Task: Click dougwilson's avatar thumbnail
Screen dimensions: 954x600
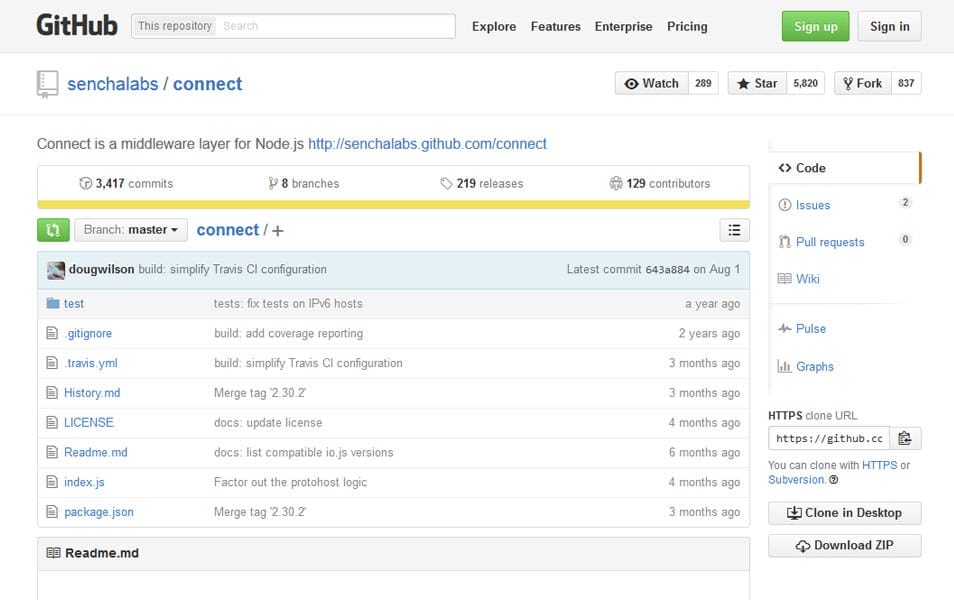Action: (55, 269)
